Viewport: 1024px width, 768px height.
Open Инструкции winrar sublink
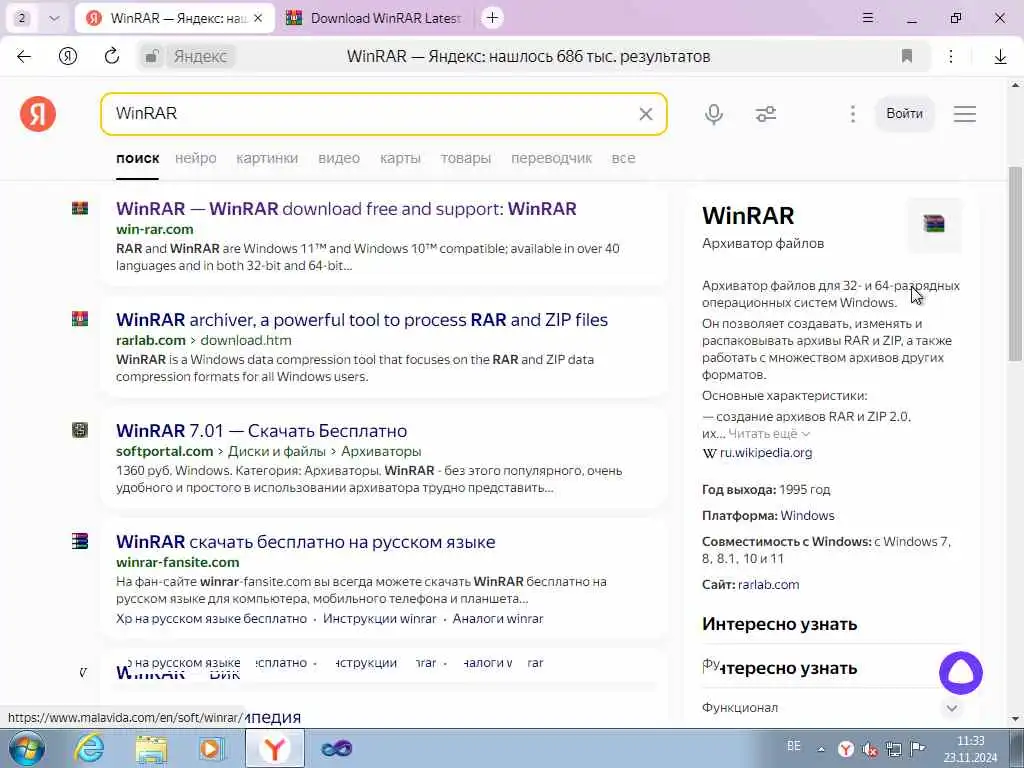coord(379,618)
